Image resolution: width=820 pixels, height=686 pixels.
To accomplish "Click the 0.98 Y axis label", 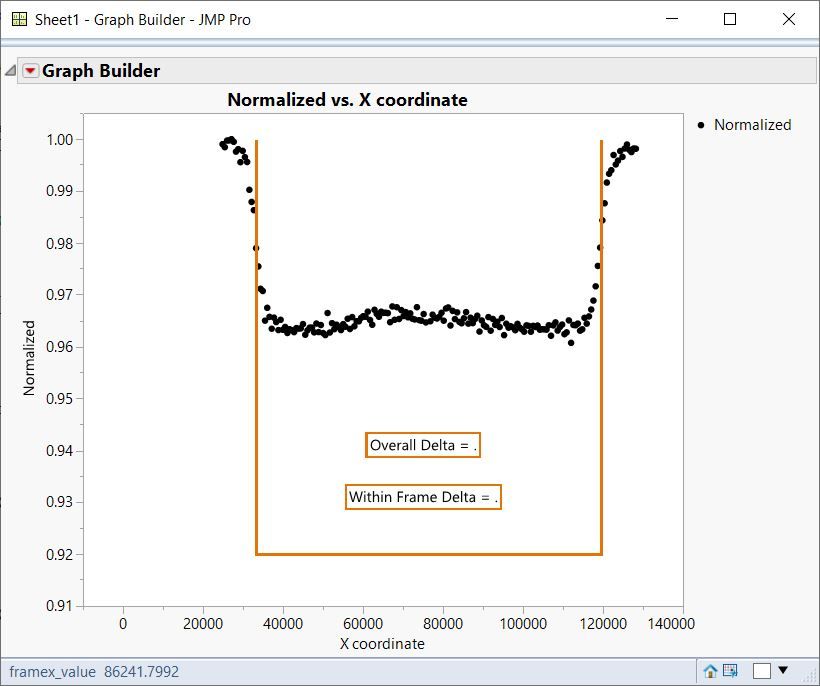I will pos(60,244).
